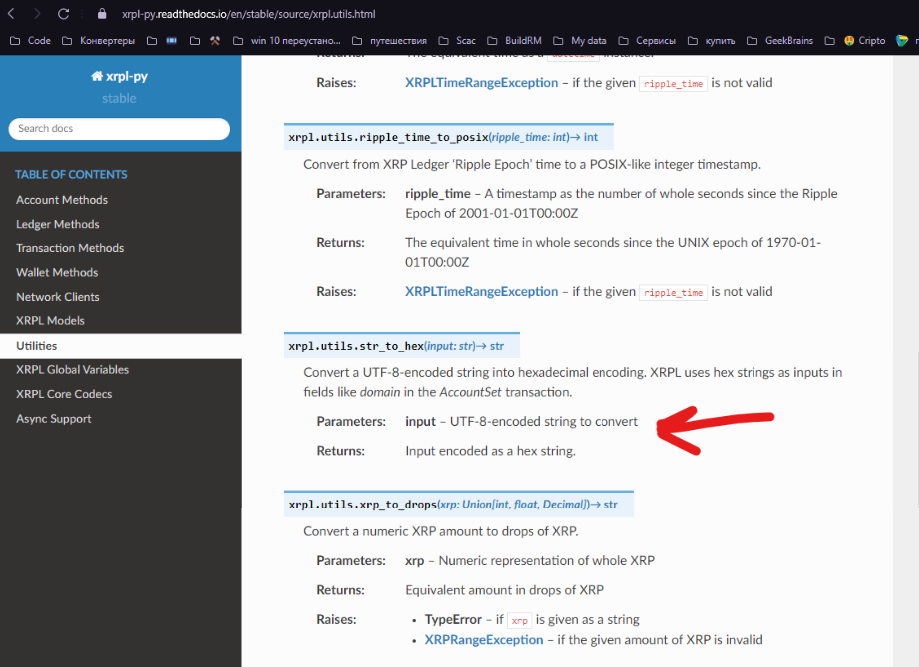The image size is (919, 667).
Task: Select Utilities in the table of contents
Action: [37, 345]
